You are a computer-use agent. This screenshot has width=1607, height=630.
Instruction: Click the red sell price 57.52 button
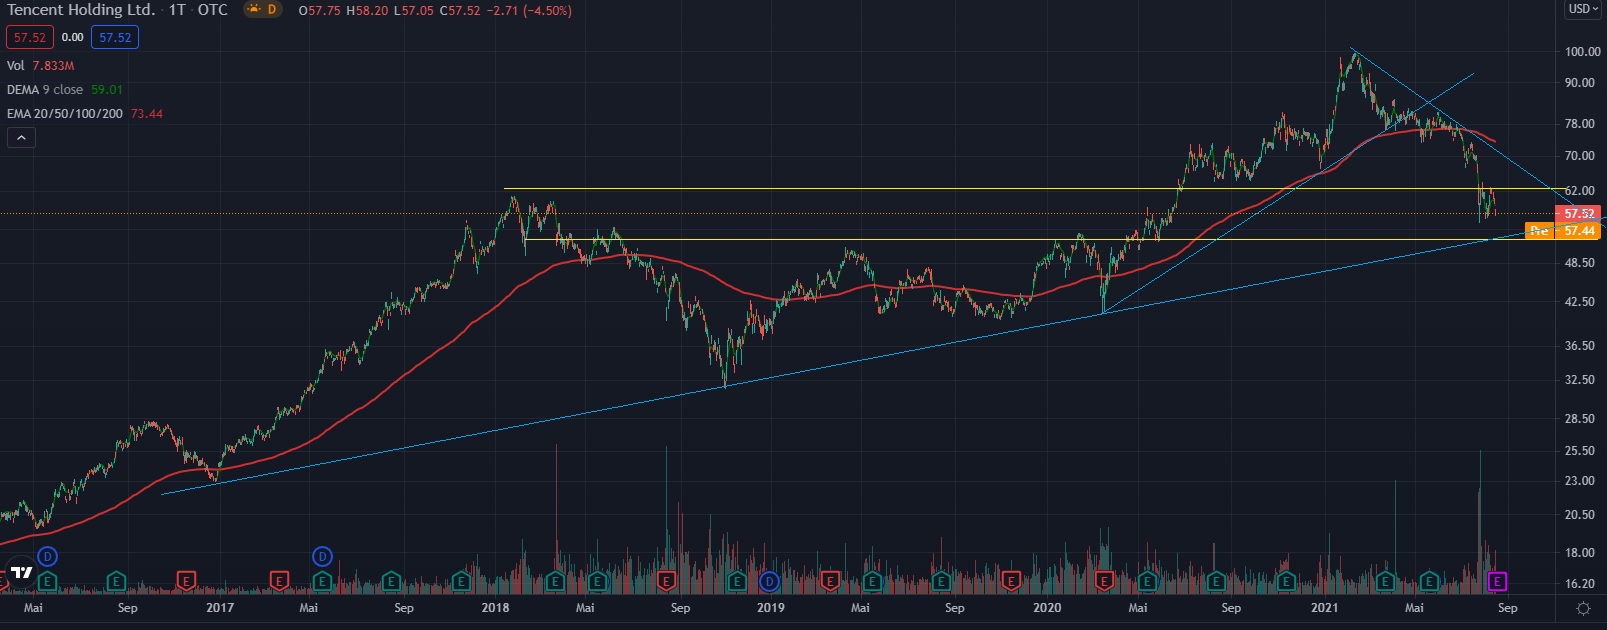pyautogui.click(x=29, y=38)
